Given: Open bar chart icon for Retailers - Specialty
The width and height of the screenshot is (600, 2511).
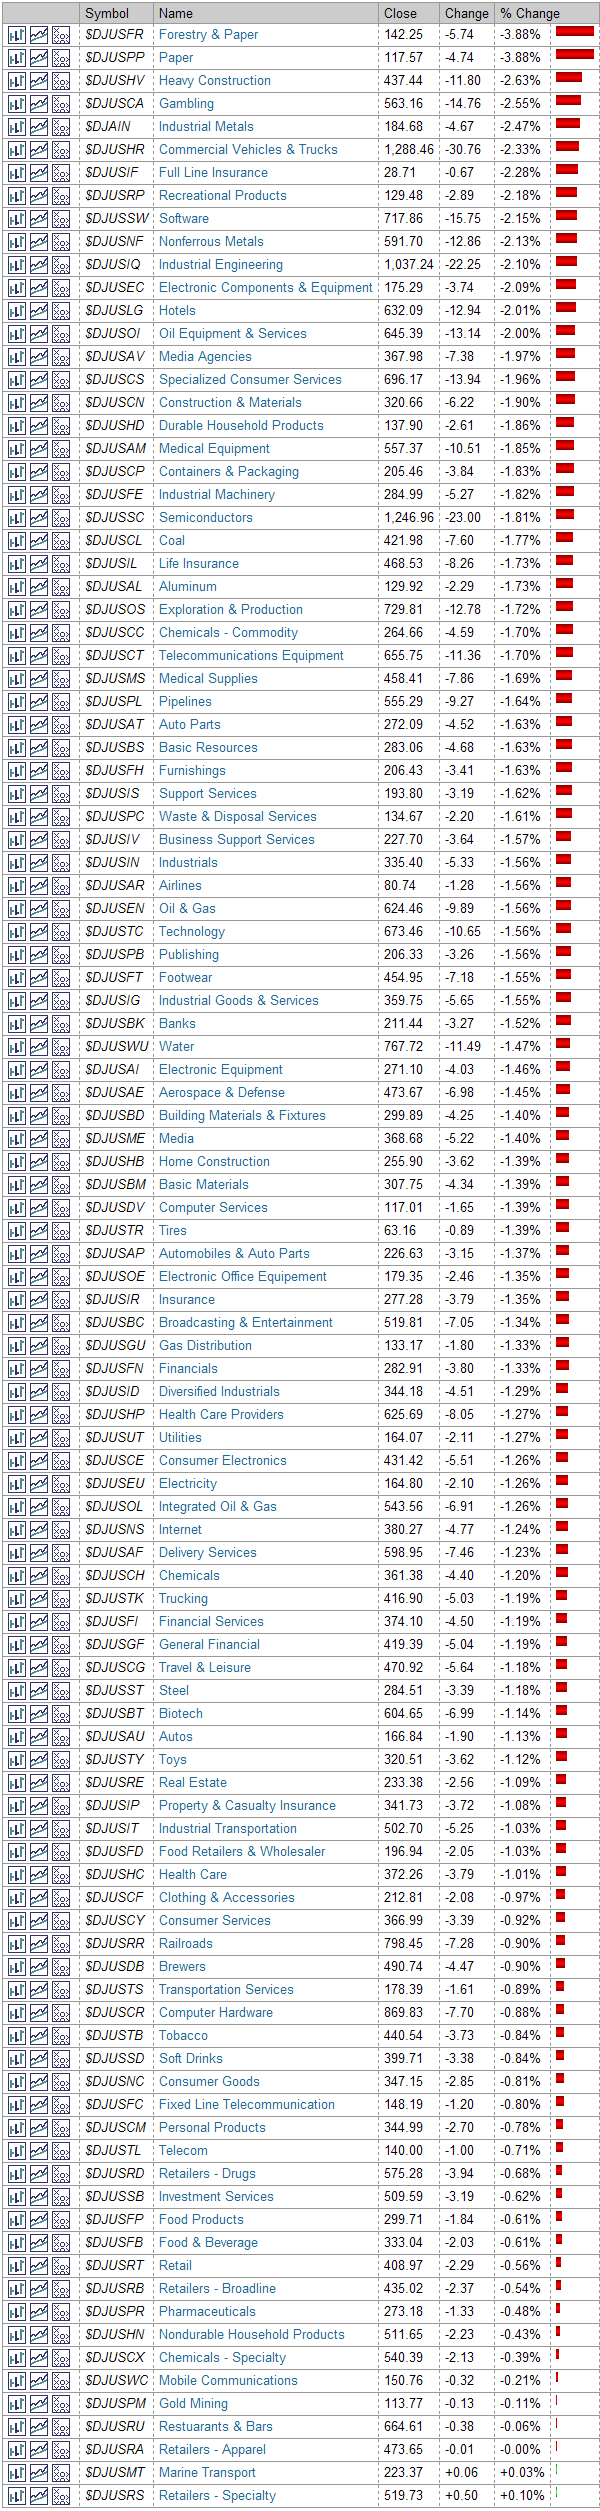Looking at the screenshot, I should pos(16,2496).
